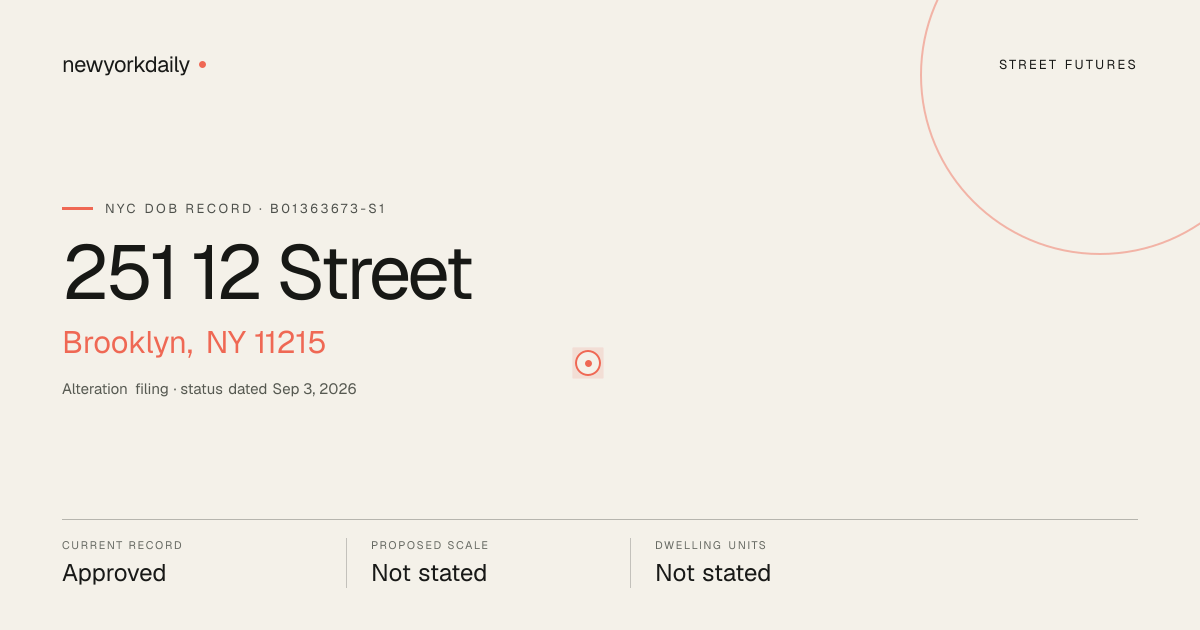The height and width of the screenshot is (630, 1200).
Task: Click Not stated under Dwelling Units
Action: [713, 573]
